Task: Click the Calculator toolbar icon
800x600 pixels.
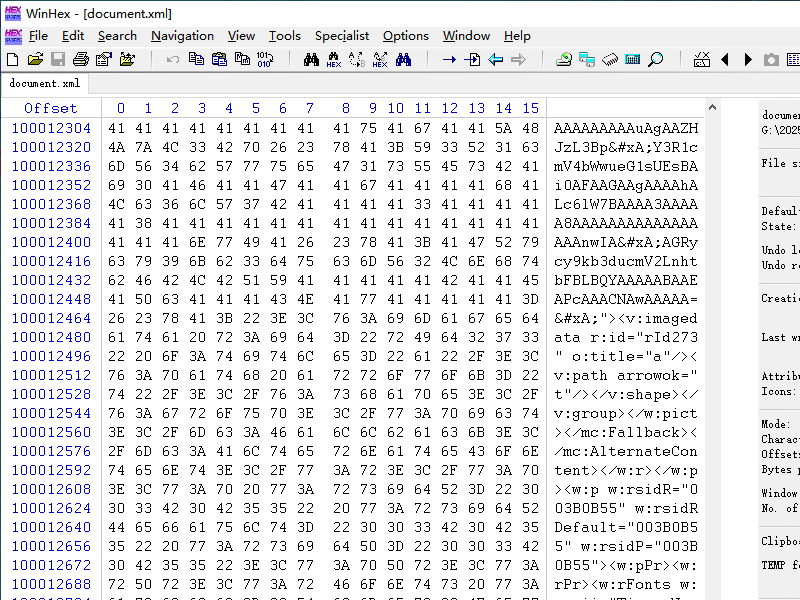Action: [x=633, y=60]
